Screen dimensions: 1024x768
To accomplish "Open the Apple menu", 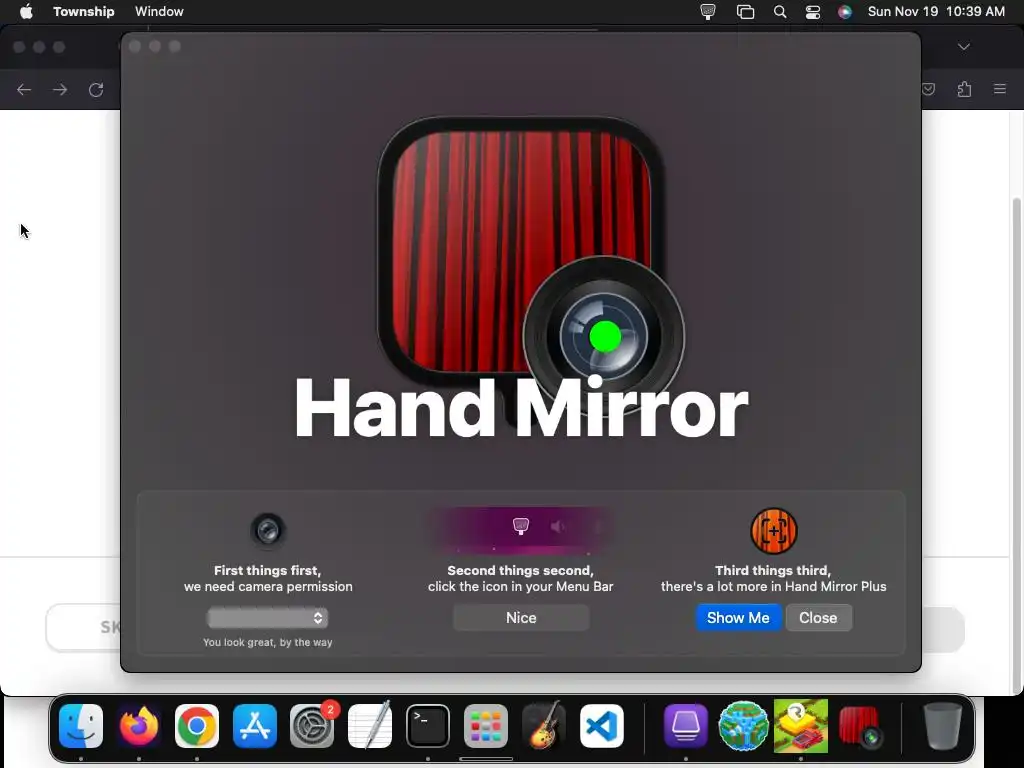I will (26, 12).
